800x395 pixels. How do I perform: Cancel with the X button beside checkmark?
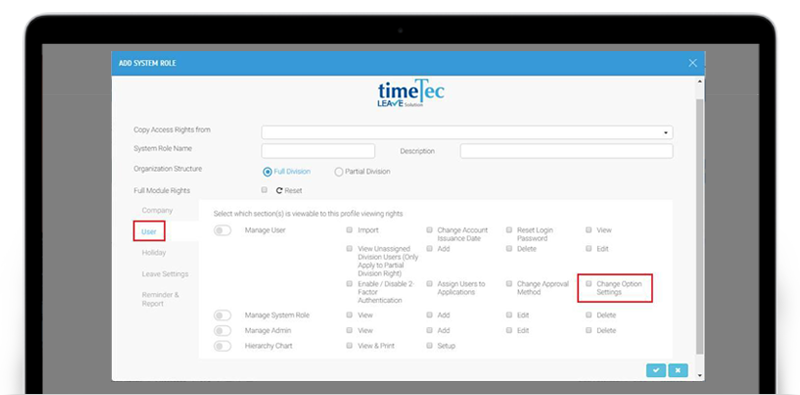click(678, 370)
